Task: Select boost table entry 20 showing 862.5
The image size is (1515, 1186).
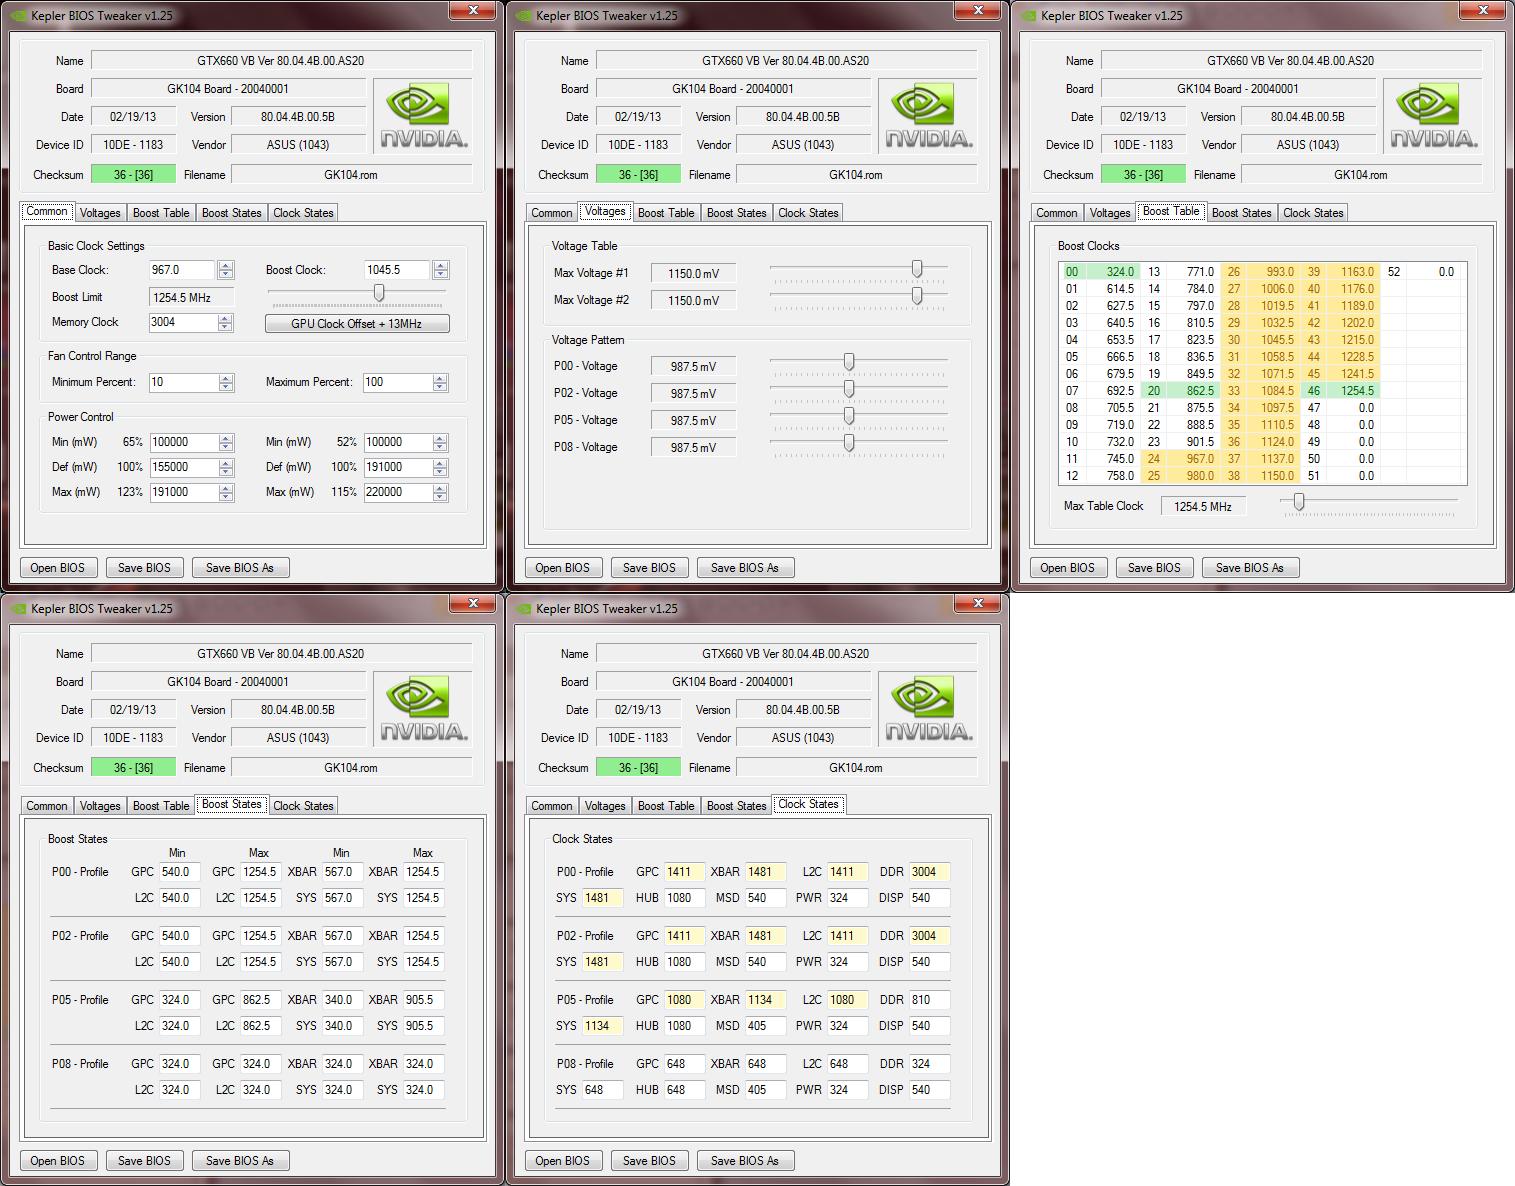Action: point(1180,391)
